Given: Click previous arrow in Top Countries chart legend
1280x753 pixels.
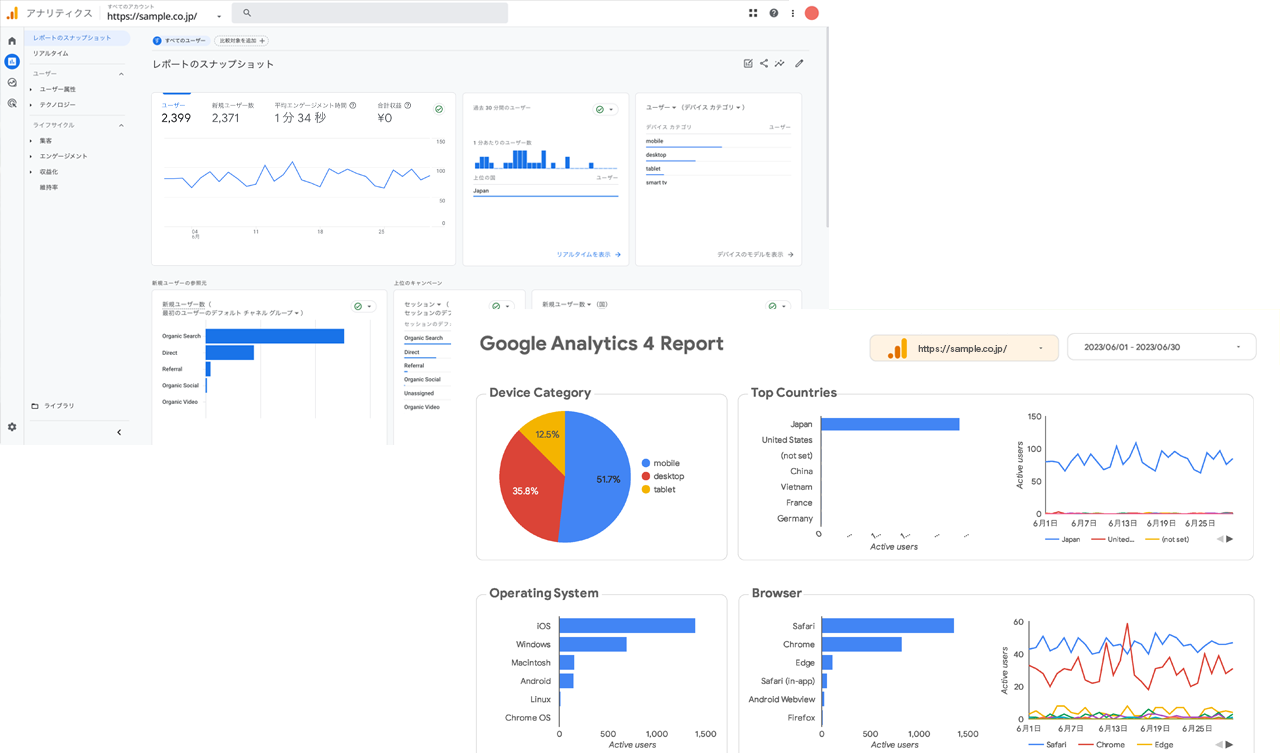Looking at the screenshot, I should [x=1219, y=539].
